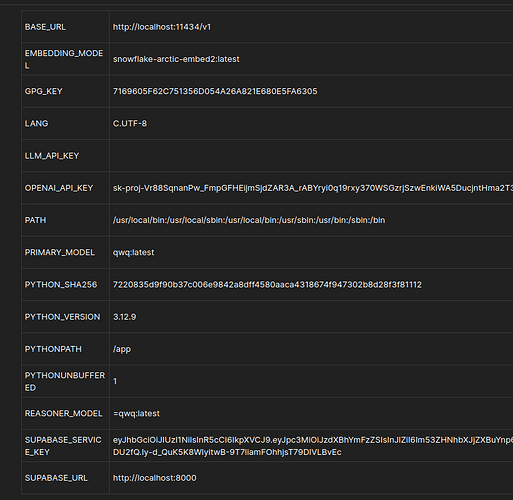Click the C.UTF-8 value cell
Screen dimensions: 513x500
coord(311,124)
